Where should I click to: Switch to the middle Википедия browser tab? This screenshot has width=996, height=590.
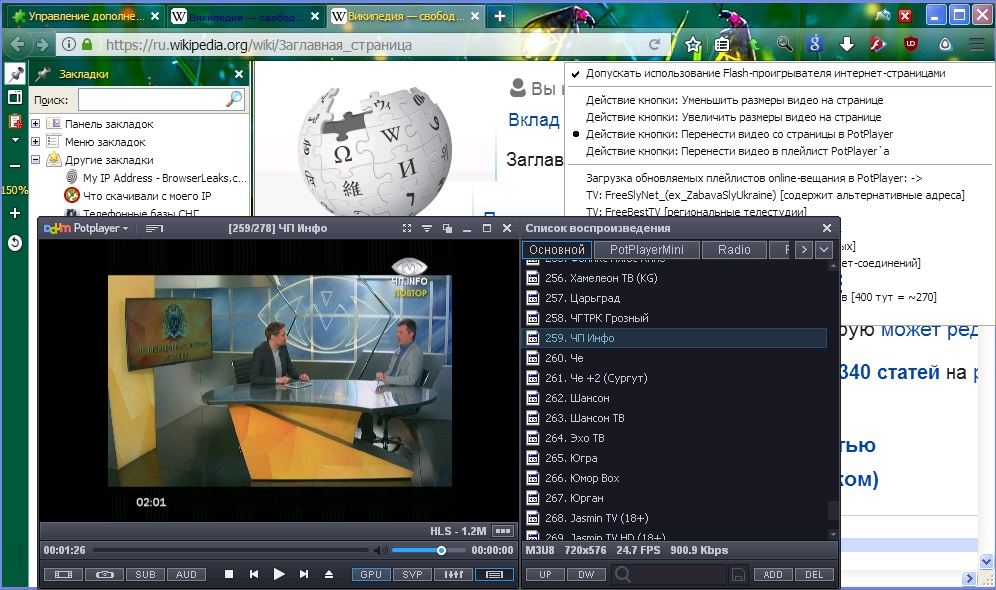[x=245, y=17]
